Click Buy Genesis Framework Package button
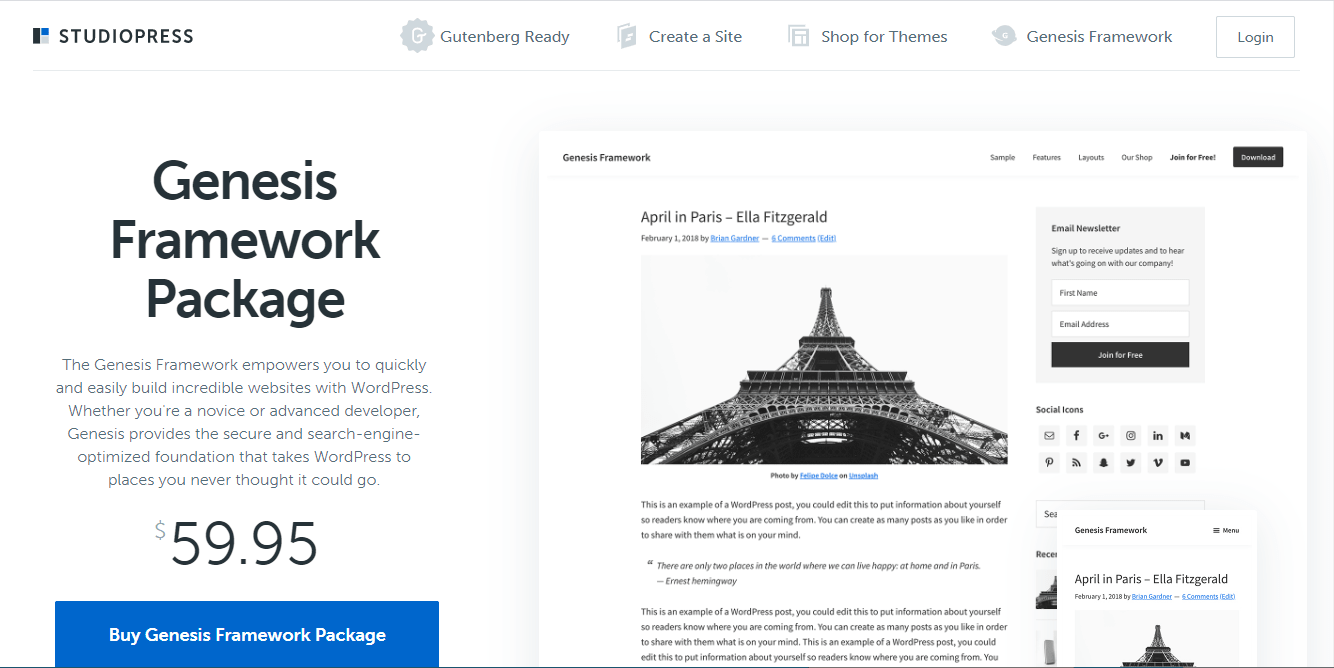The height and width of the screenshot is (668, 1334). click(x=247, y=634)
